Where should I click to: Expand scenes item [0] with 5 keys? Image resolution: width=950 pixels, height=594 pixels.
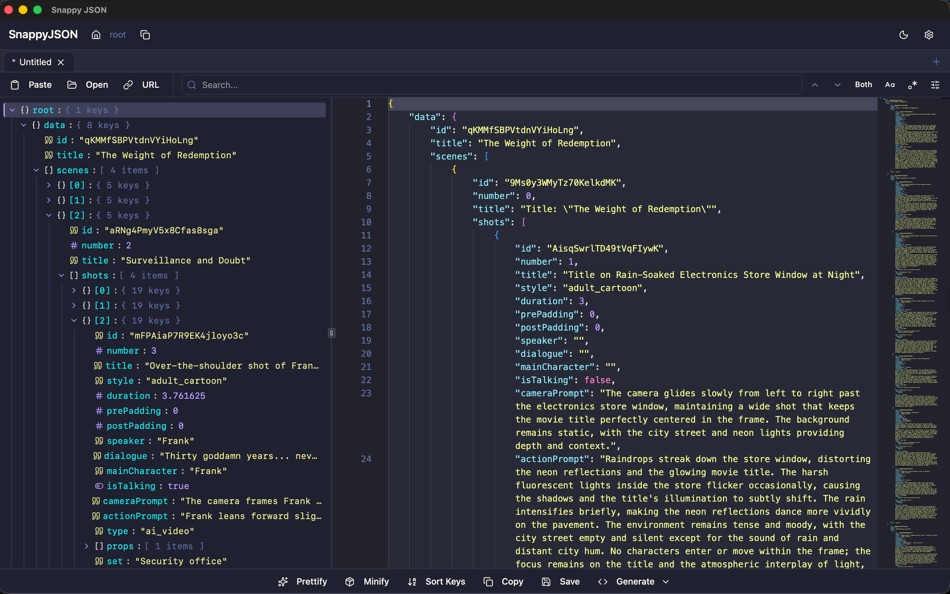[x=48, y=185]
